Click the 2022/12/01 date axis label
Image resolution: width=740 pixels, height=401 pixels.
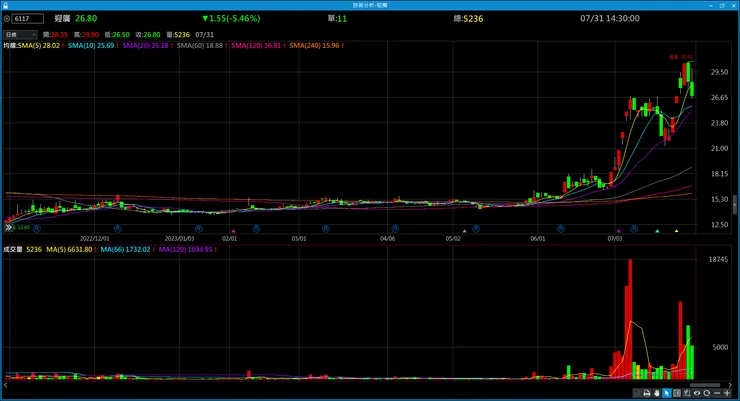(x=94, y=238)
